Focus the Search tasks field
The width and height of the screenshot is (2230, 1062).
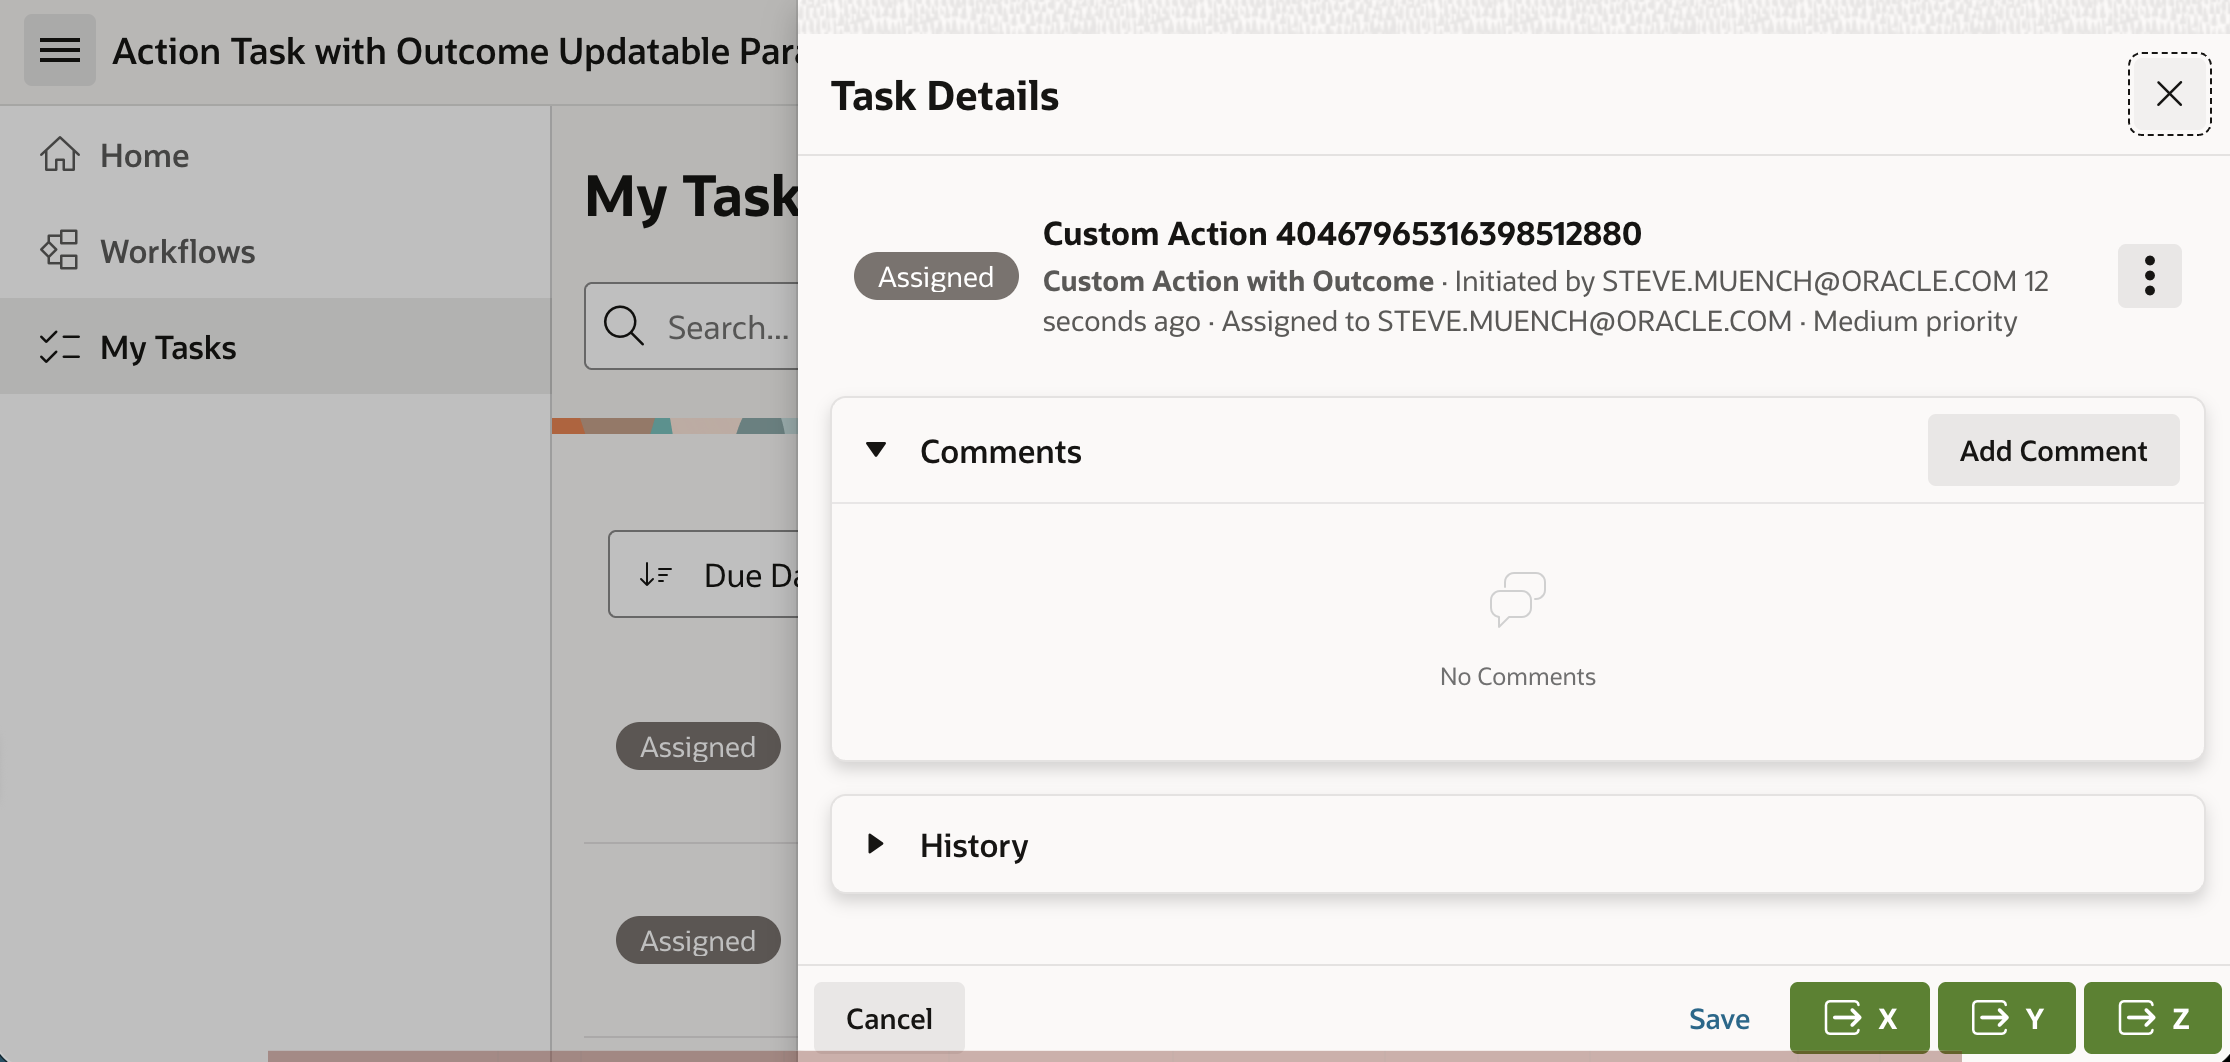pyautogui.click(x=728, y=327)
